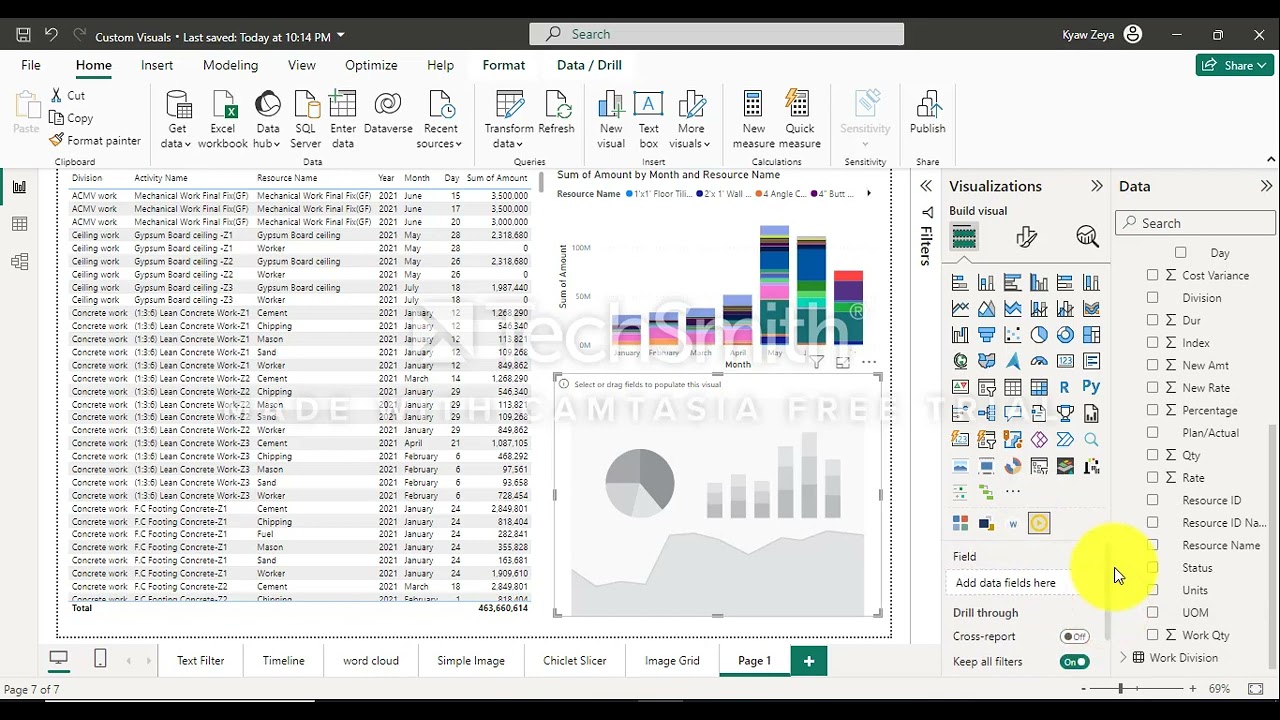This screenshot has height=720, width=1280.
Task: Collapse the Visualizations pane
Action: (1097, 186)
